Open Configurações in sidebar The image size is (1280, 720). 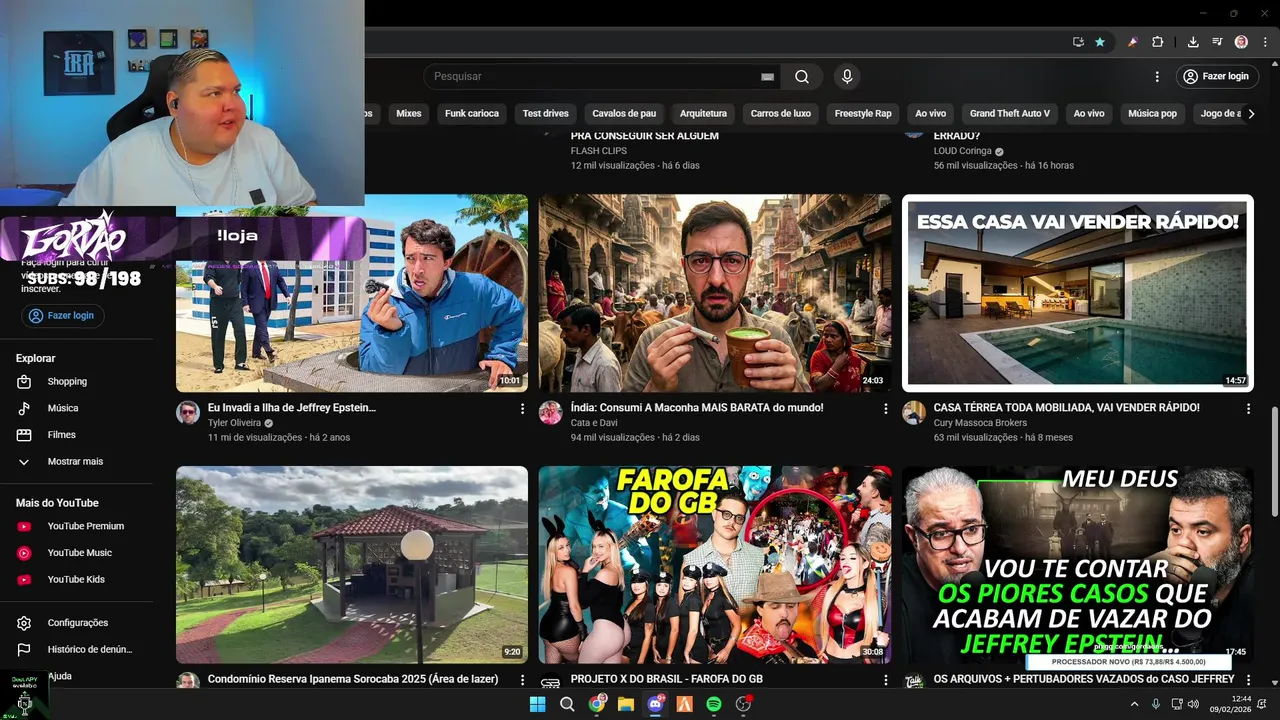click(x=76, y=623)
